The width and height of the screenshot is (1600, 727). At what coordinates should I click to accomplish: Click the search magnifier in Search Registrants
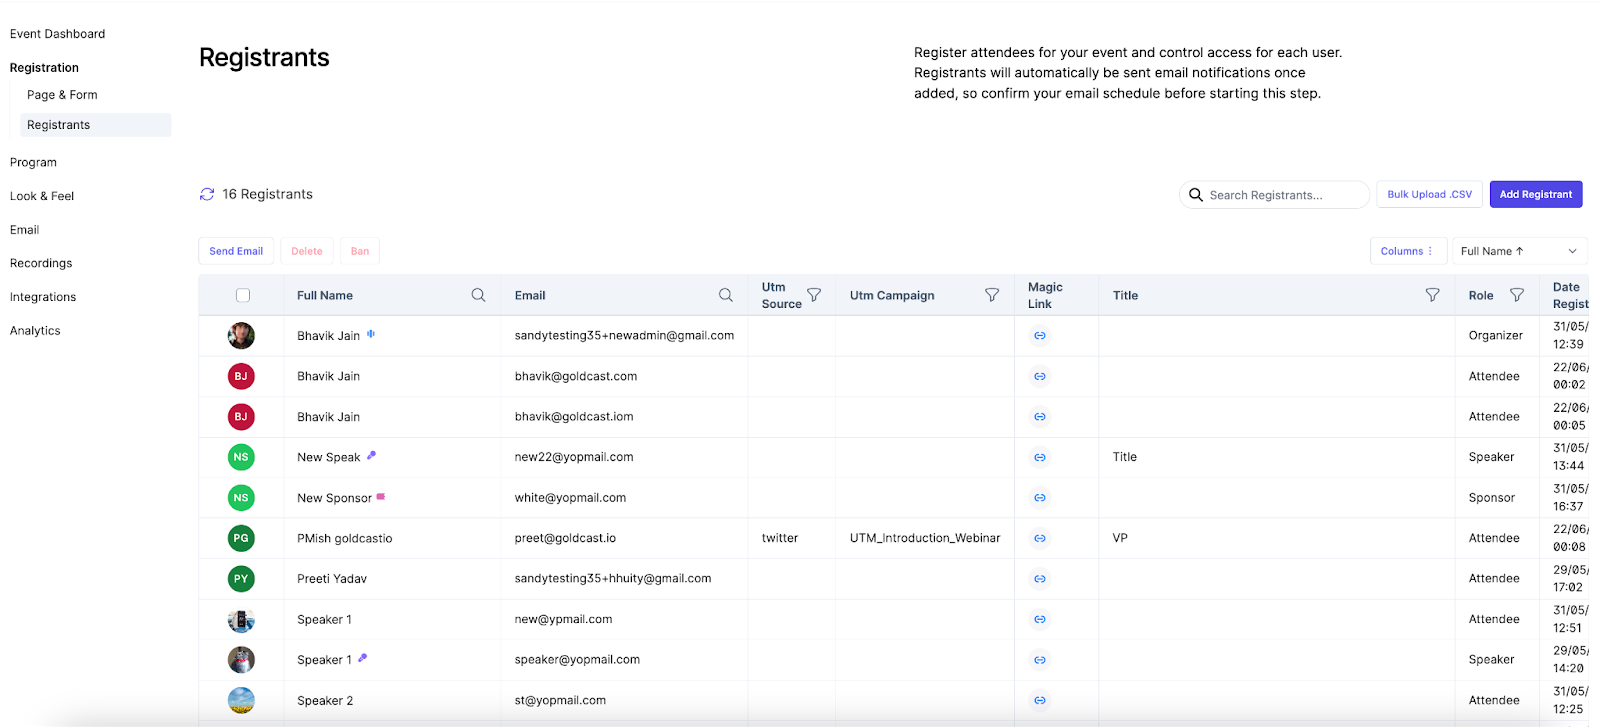tap(1195, 195)
